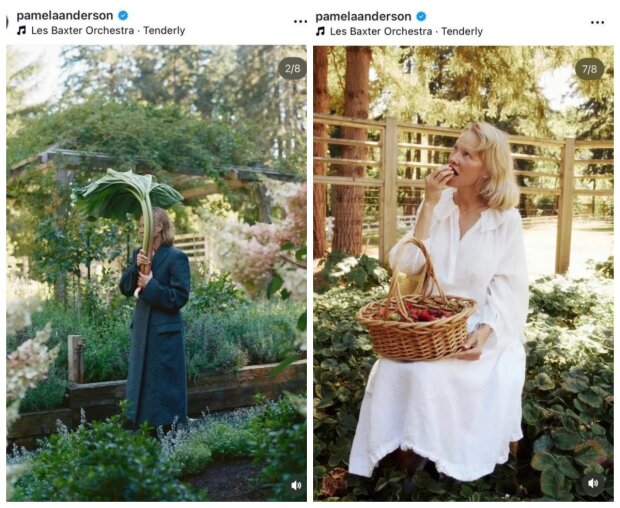This screenshot has height=508, width=620.
Task: Click the left photo with the rhubarb leaf
Action: (x=157, y=273)
